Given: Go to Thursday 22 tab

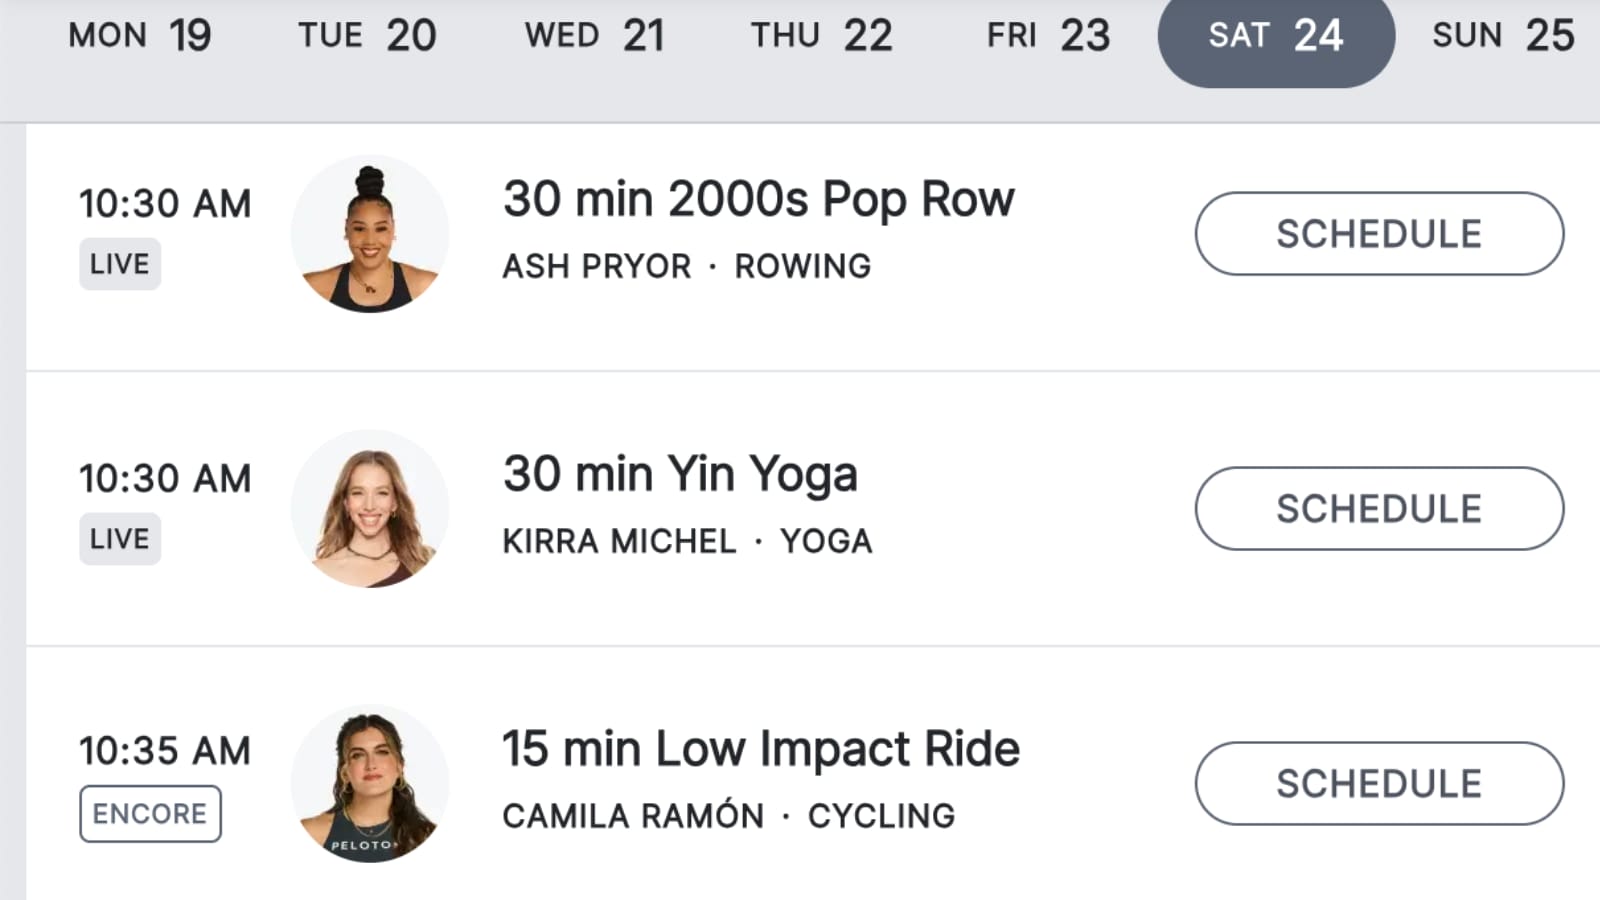Looking at the screenshot, I should tap(821, 36).
